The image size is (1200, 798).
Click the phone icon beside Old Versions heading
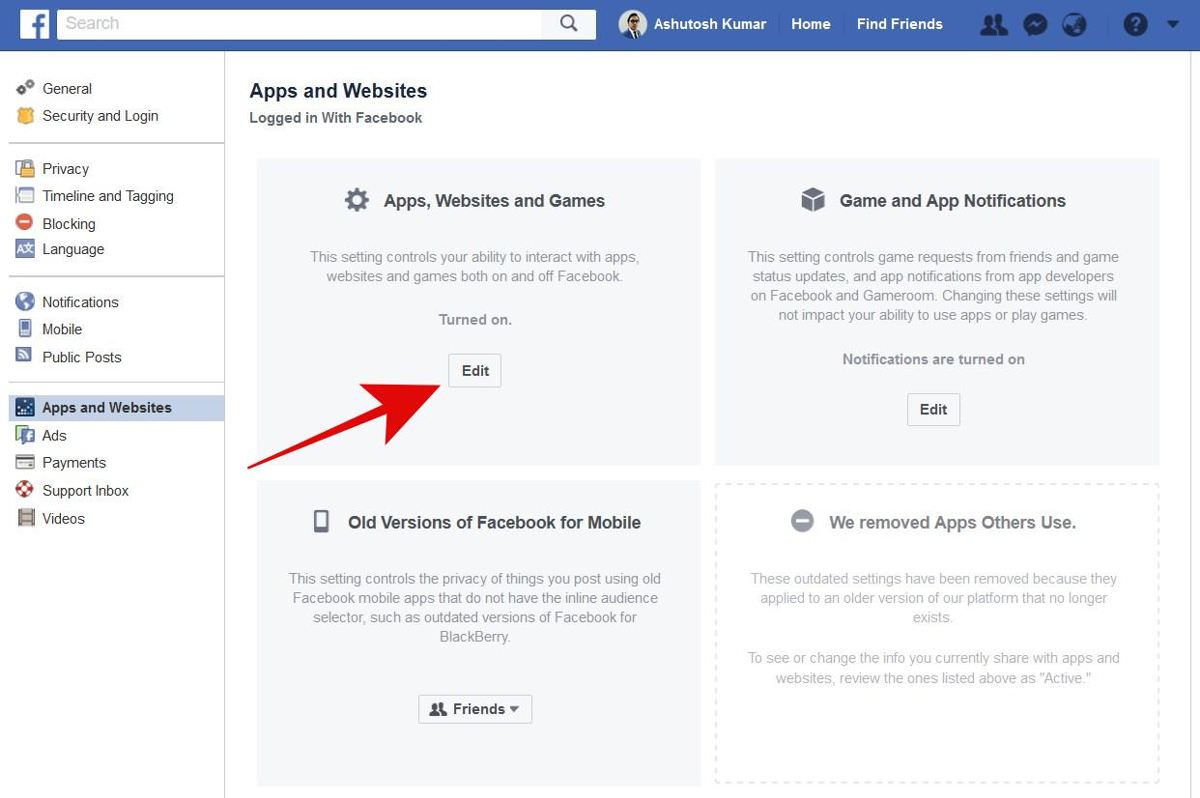[321, 521]
